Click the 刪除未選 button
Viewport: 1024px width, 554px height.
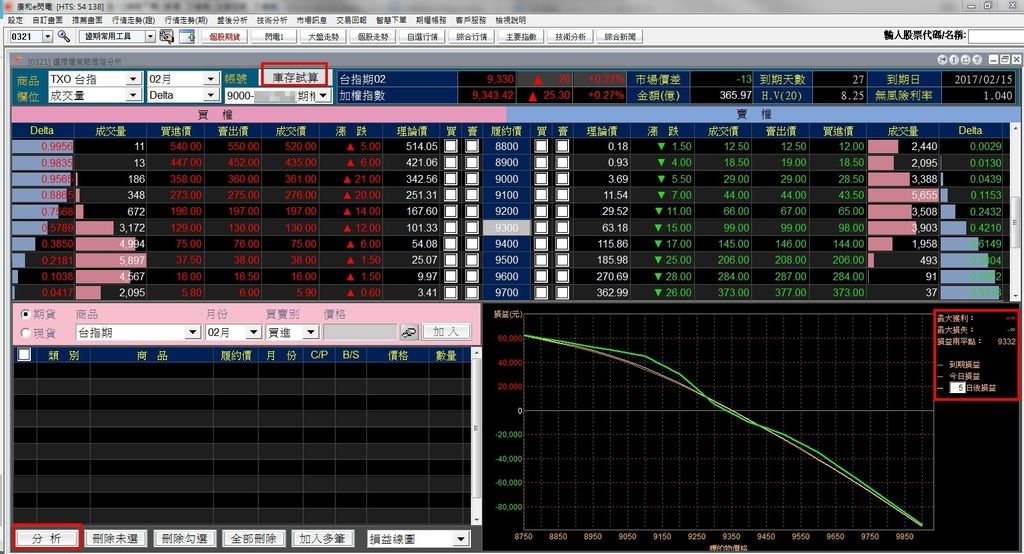(115, 538)
